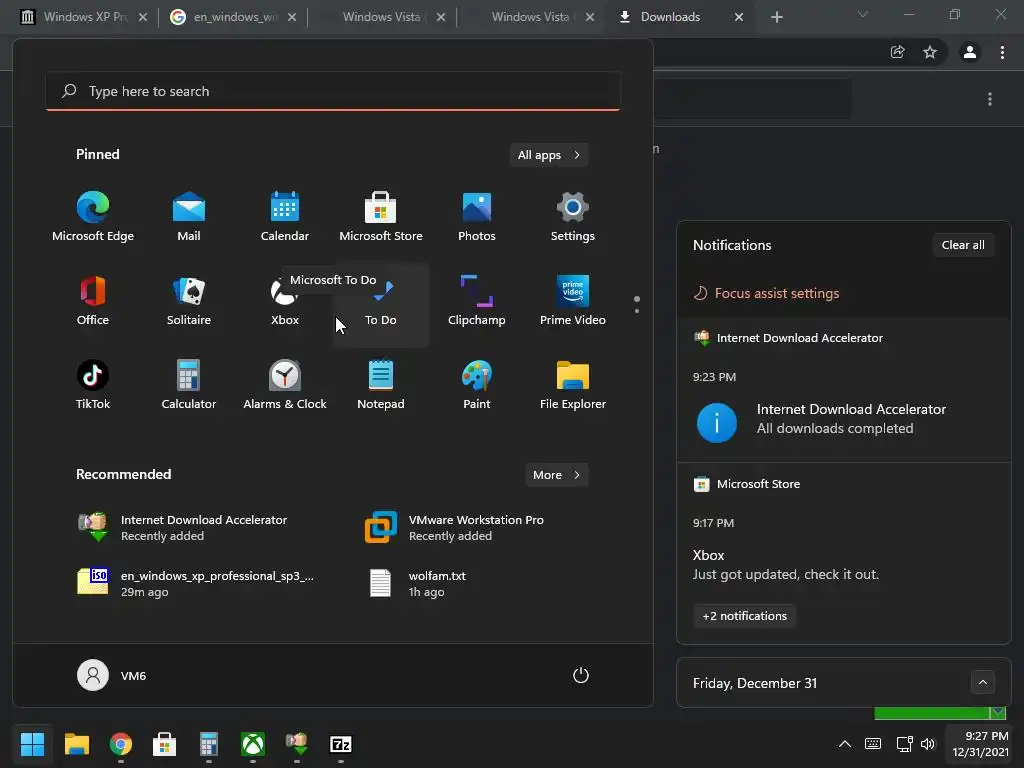Image resolution: width=1024 pixels, height=768 pixels.
Task: Close the Downloads tab
Action: tap(739, 17)
